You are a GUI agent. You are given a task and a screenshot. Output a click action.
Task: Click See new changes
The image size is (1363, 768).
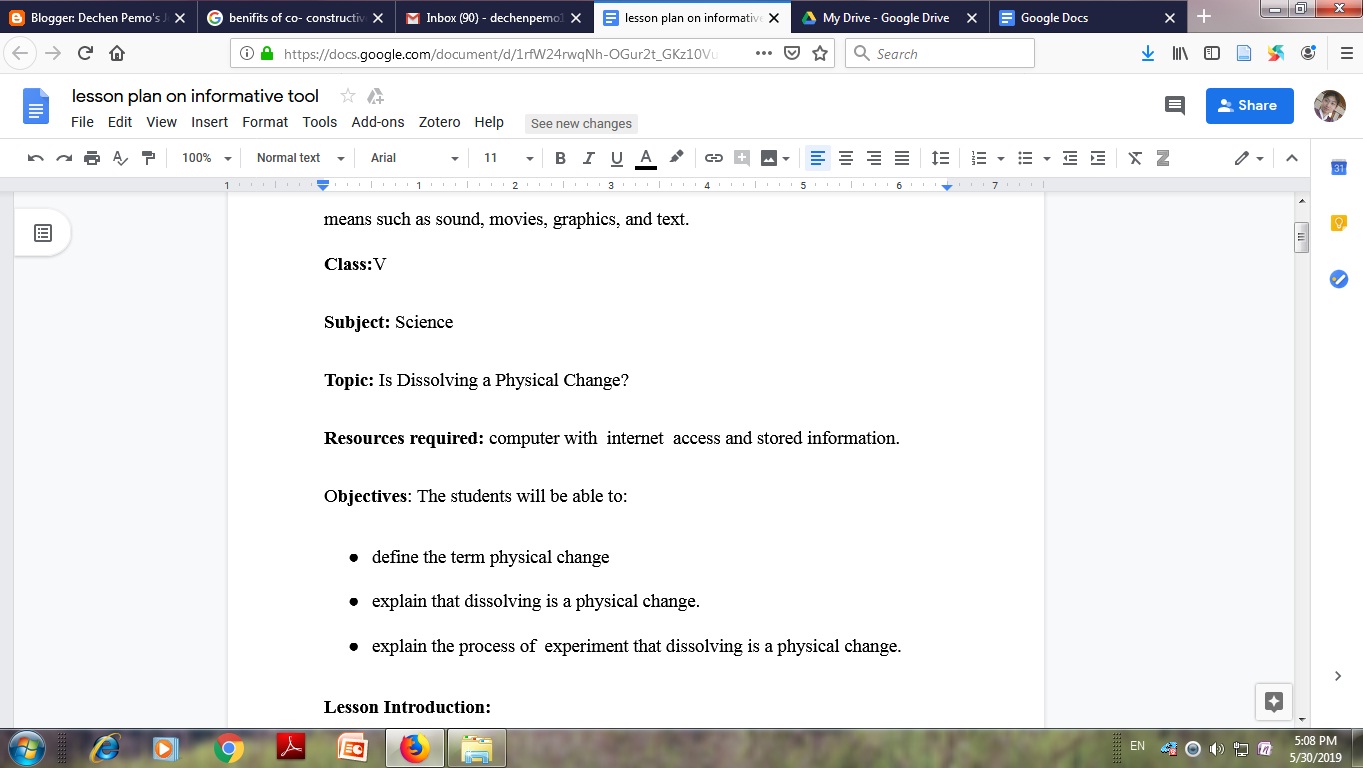581,123
